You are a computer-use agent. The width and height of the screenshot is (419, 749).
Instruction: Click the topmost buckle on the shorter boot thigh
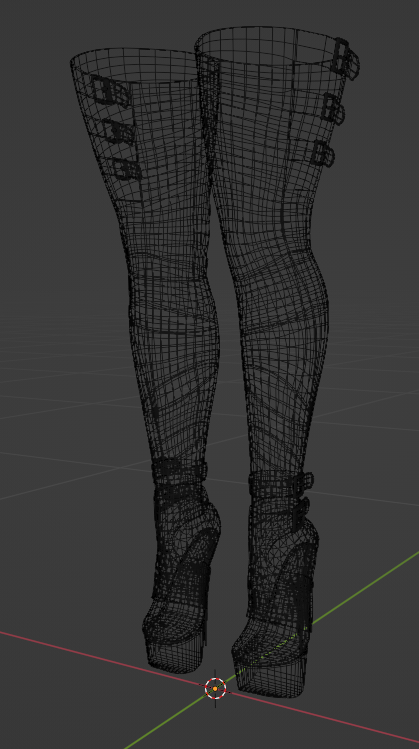(x=110, y=91)
